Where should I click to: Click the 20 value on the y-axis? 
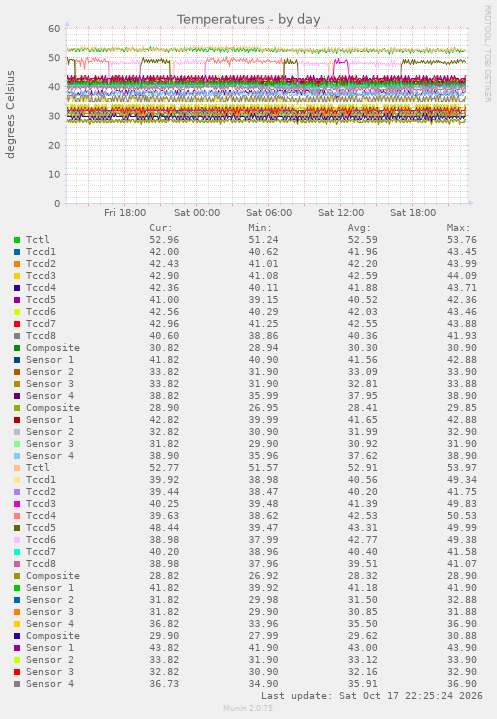point(54,145)
